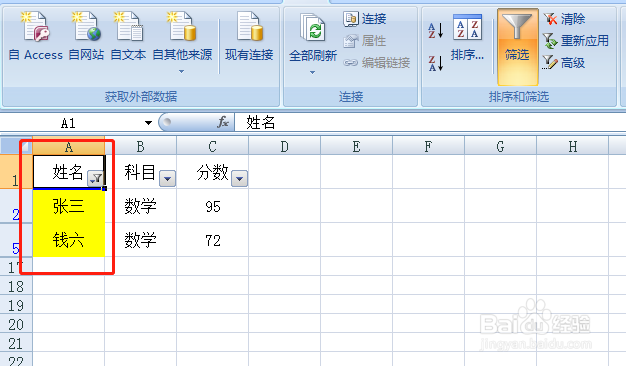Click formula bar containing 姓名
This screenshot has width=626, height=366.
[x=430, y=123]
